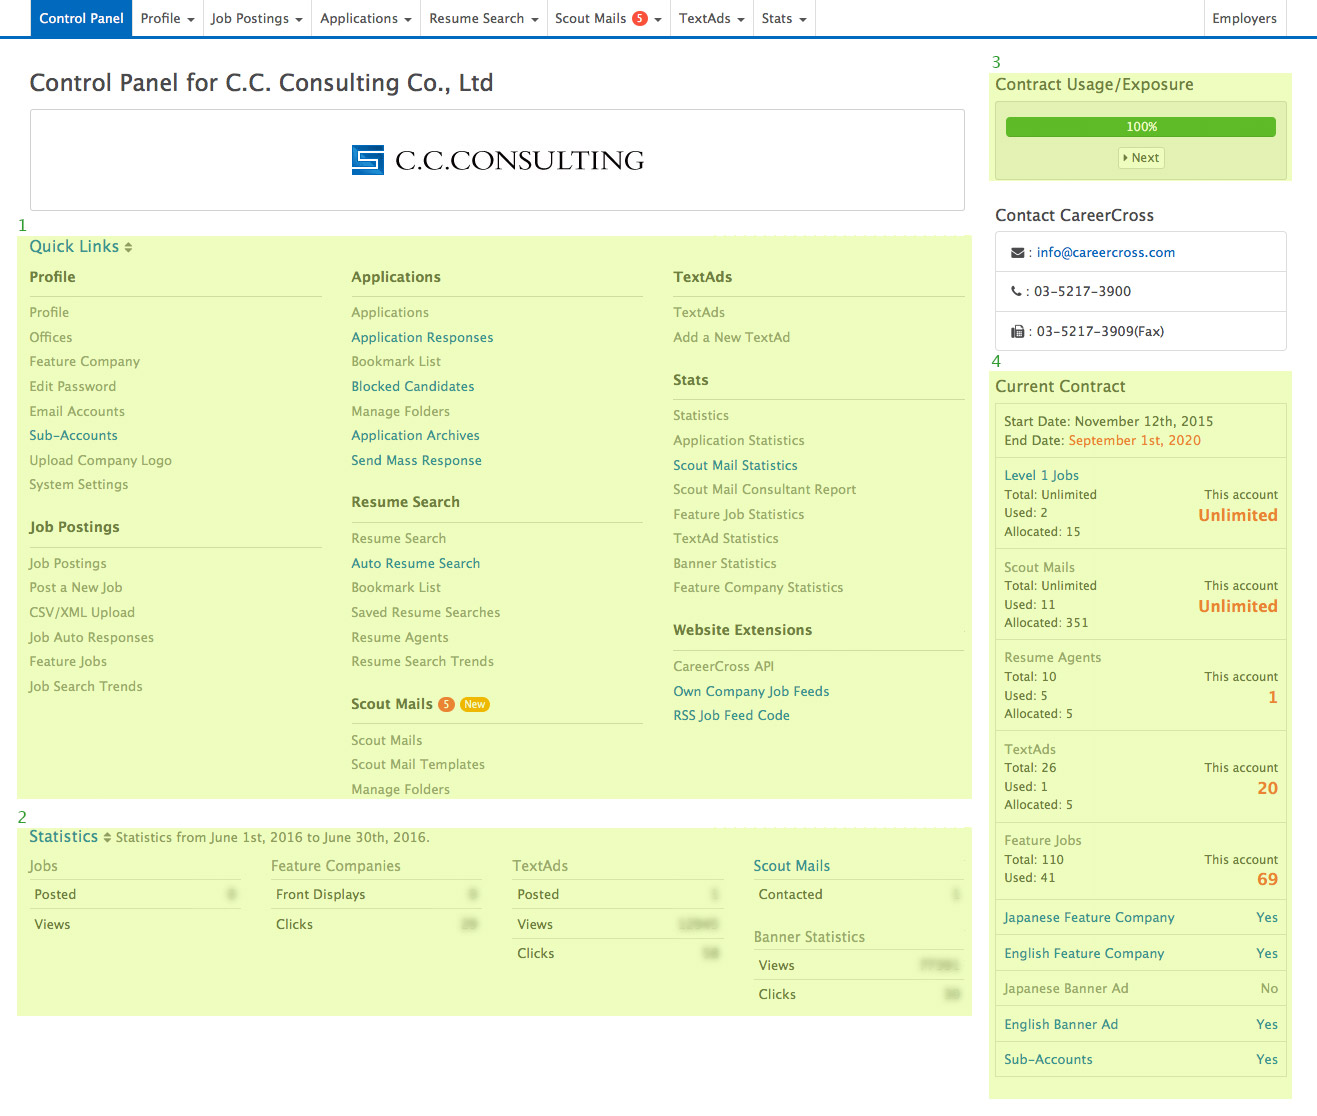Open Scout Mail Statistics link

735,466
